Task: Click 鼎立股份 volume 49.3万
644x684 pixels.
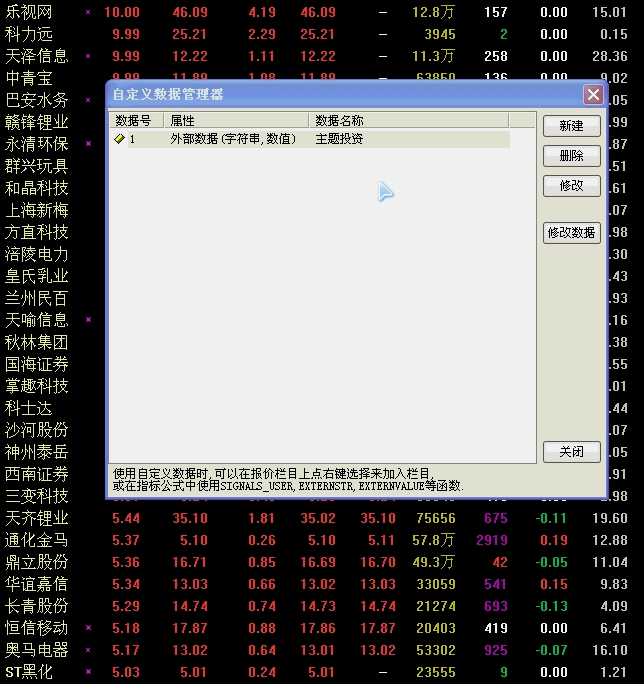Action: tap(433, 562)
